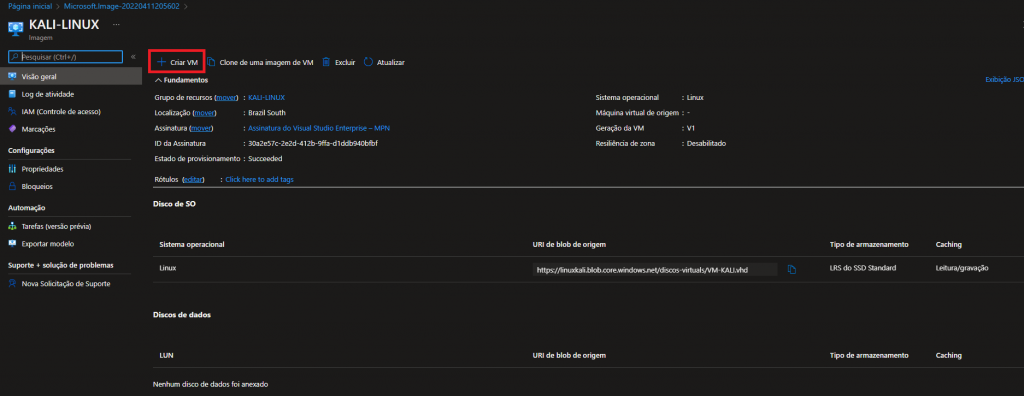1024x396 pixels.
Task: Click the 'Brazil South' location value
Action: tap(266, 112)
